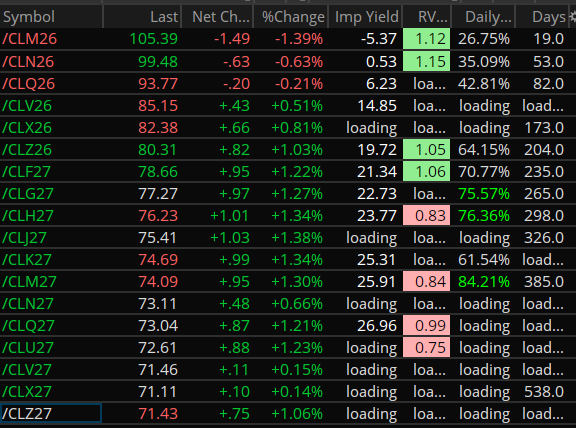The width and height of the screenshot is (576, 428).
Task: Click the last price 99.48
Action: (158, 61)
